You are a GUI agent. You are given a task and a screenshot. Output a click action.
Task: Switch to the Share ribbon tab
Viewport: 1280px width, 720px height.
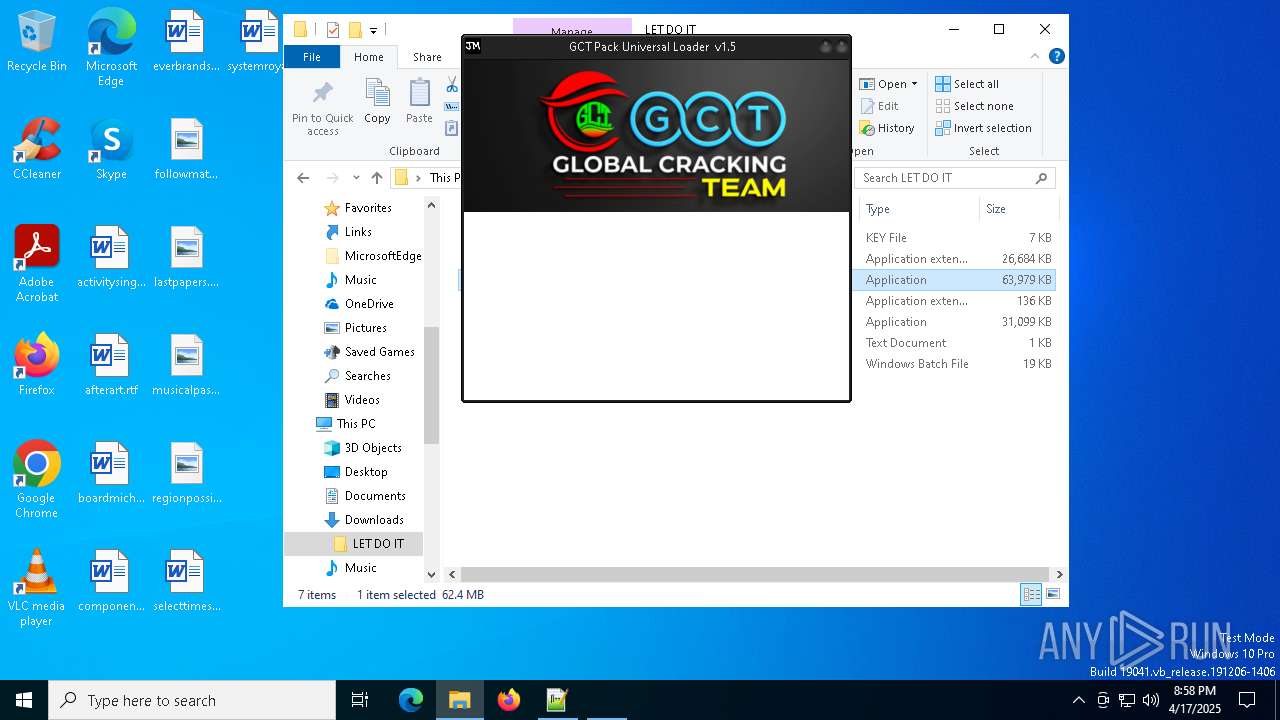coord(427,57)
